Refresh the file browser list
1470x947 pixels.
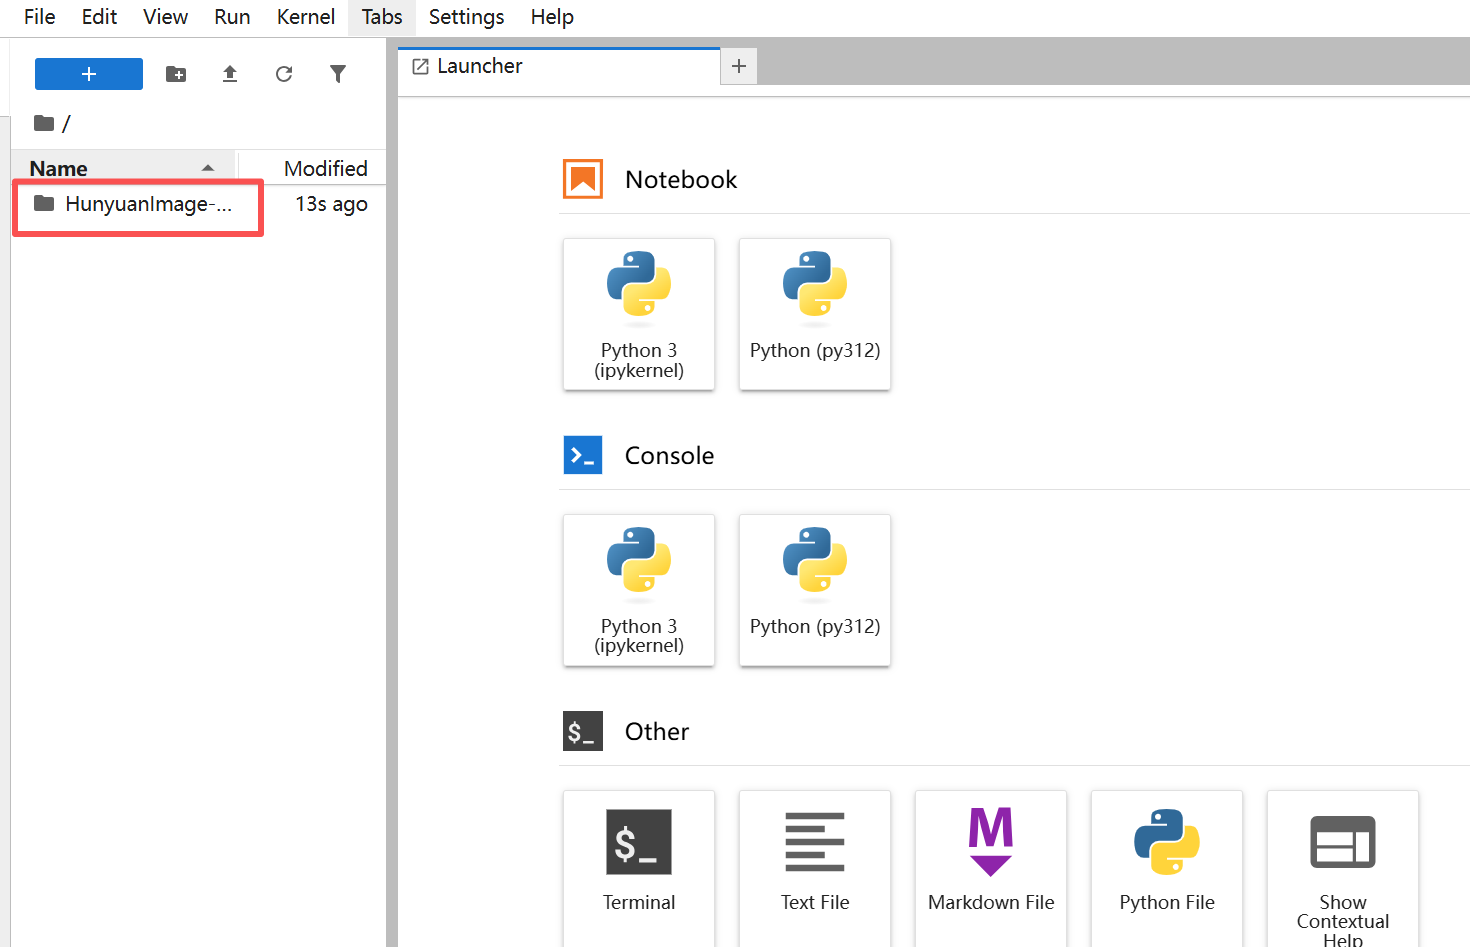284,74
